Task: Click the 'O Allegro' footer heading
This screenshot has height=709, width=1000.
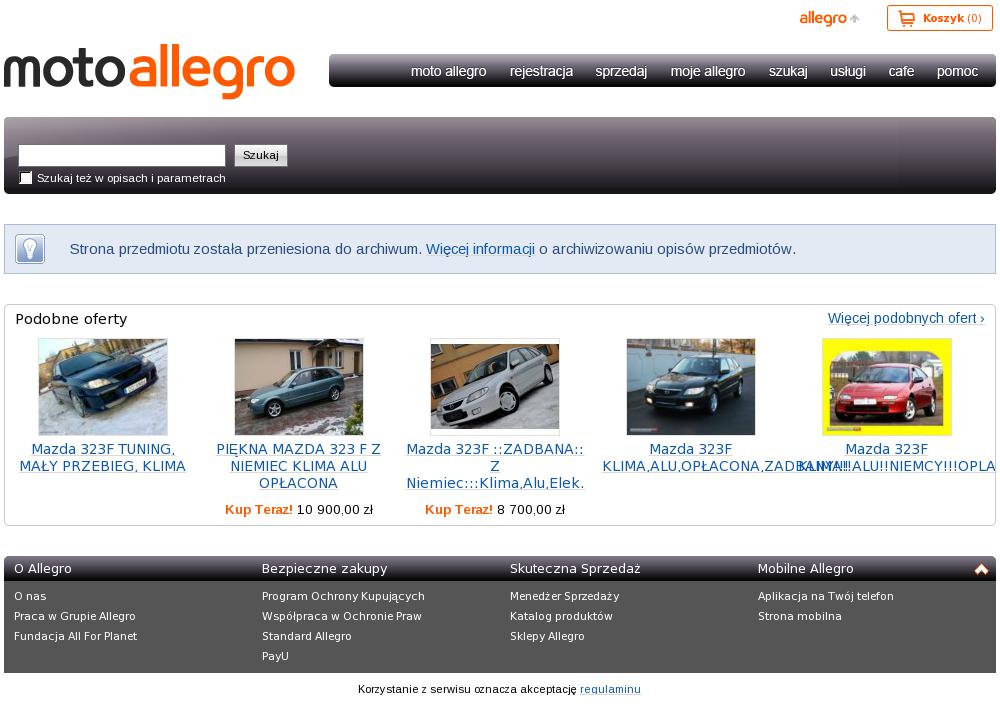Action: [x=43, y=569]
